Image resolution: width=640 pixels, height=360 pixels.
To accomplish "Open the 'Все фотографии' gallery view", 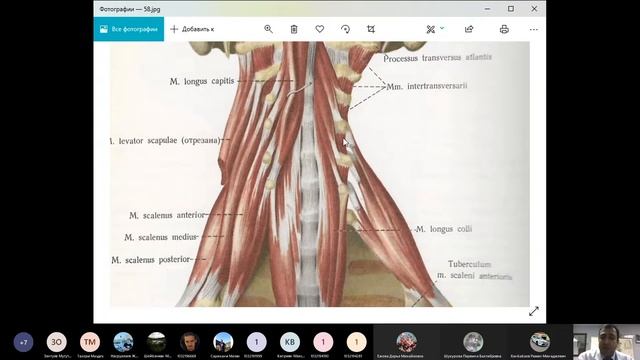I will click(129, 29).
